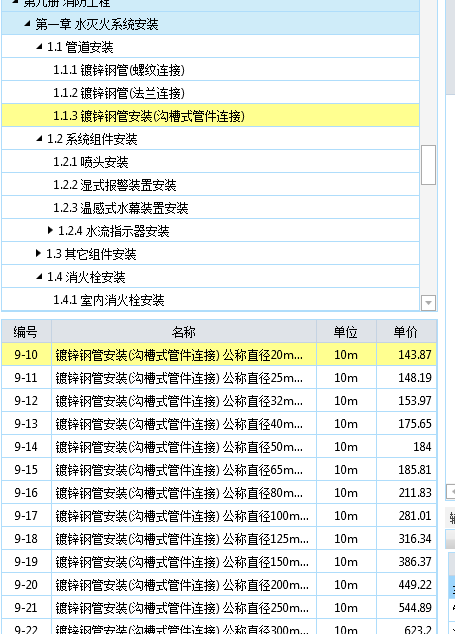Click unit price 544.89

(x=406, y=608)
